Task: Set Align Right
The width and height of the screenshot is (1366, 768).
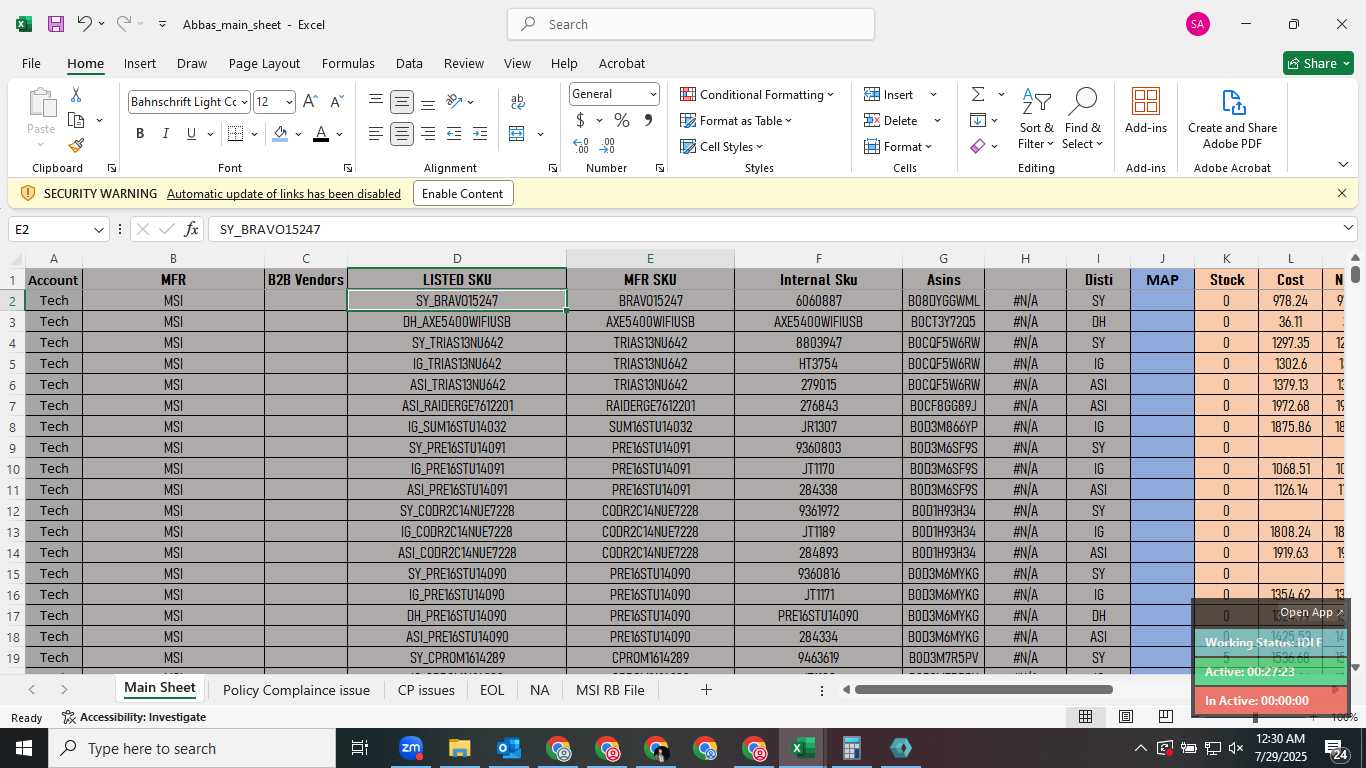Action: click(x=428, y=134)
